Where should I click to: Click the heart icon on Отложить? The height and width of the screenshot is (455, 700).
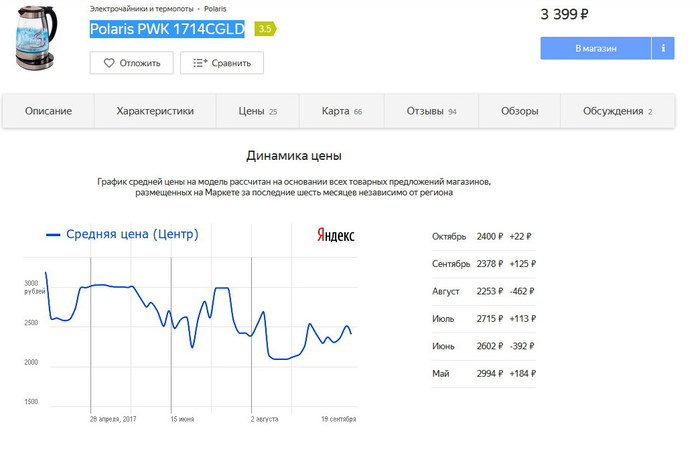(x=107, y=63)
